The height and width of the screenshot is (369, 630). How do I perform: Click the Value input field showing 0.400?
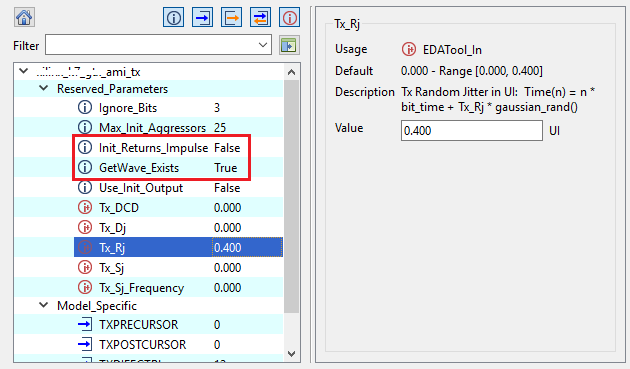pyautogui.click(x=472, y=130)
